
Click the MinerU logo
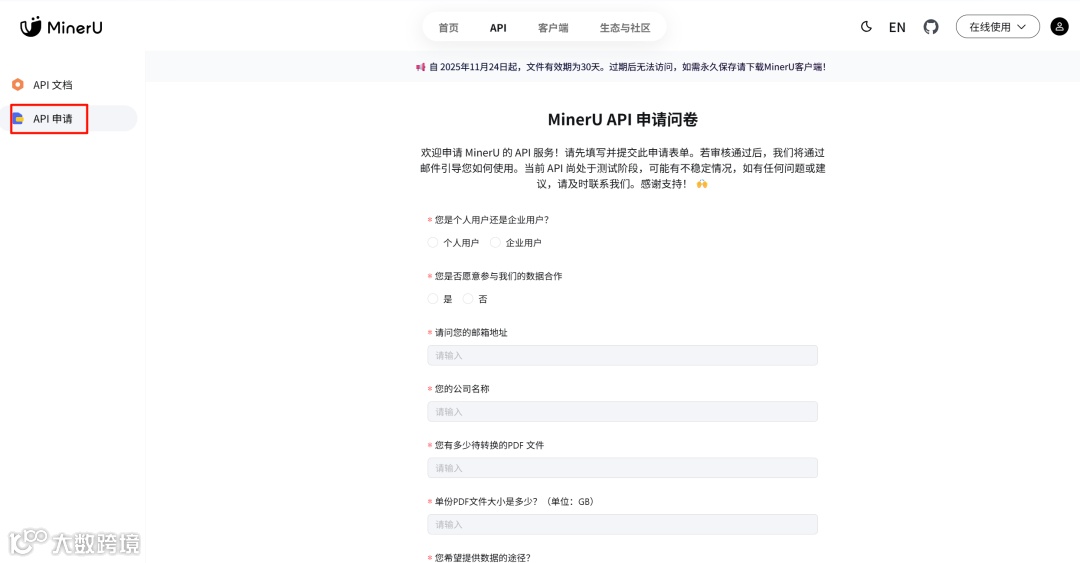click(x=61, y=27)
